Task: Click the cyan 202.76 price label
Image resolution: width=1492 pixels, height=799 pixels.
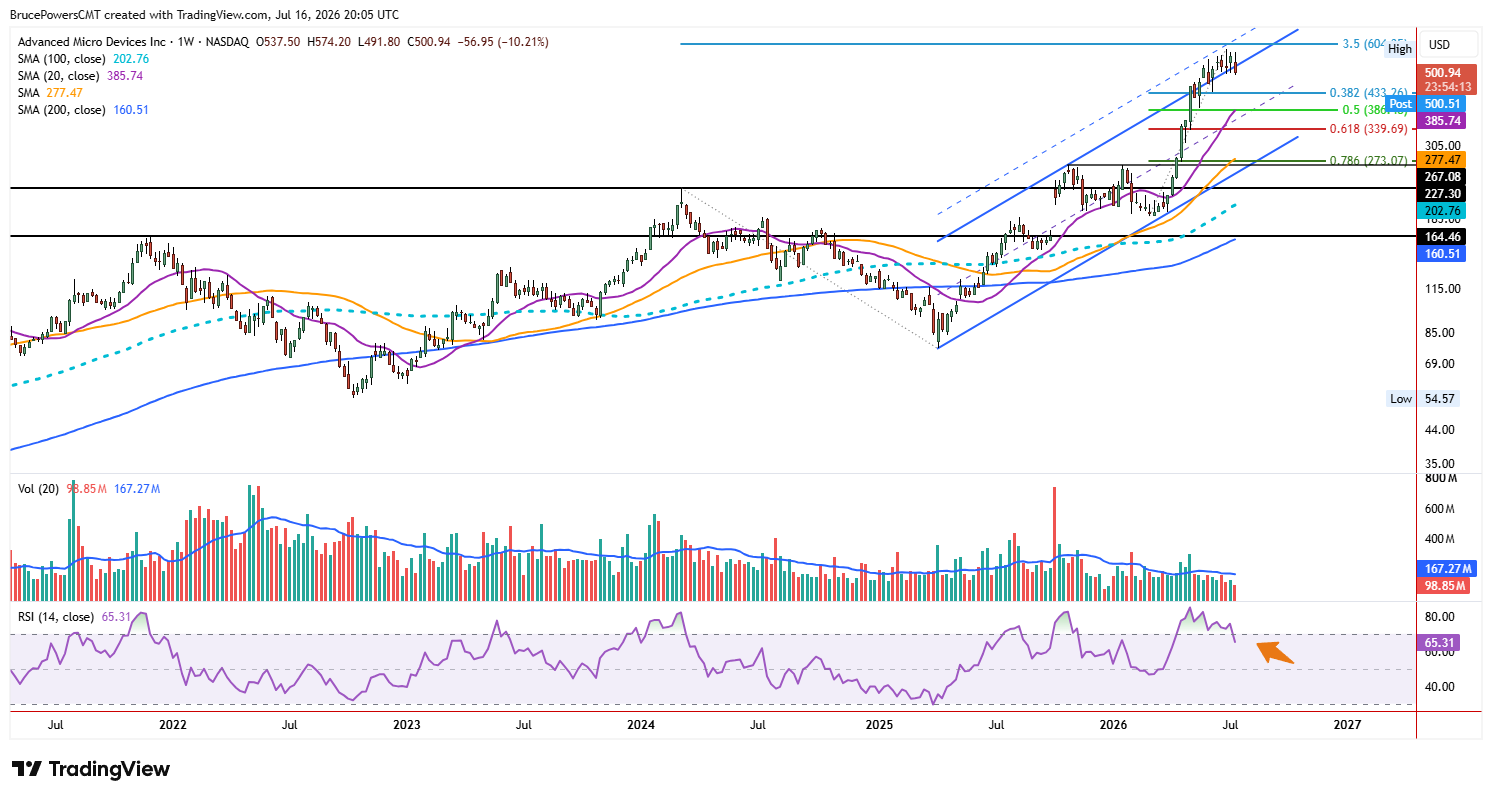Action: [x=1443, y=211]
